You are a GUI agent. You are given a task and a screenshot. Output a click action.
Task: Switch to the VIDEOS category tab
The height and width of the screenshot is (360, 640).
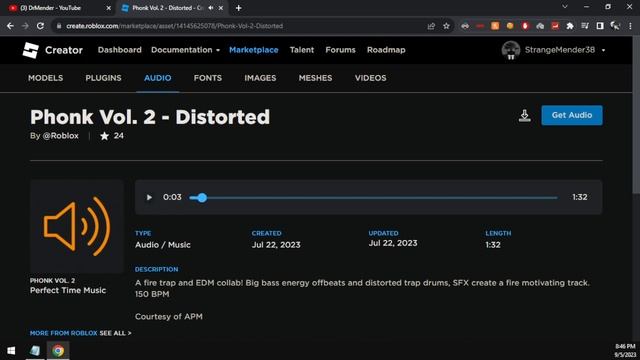coord(371,78)
